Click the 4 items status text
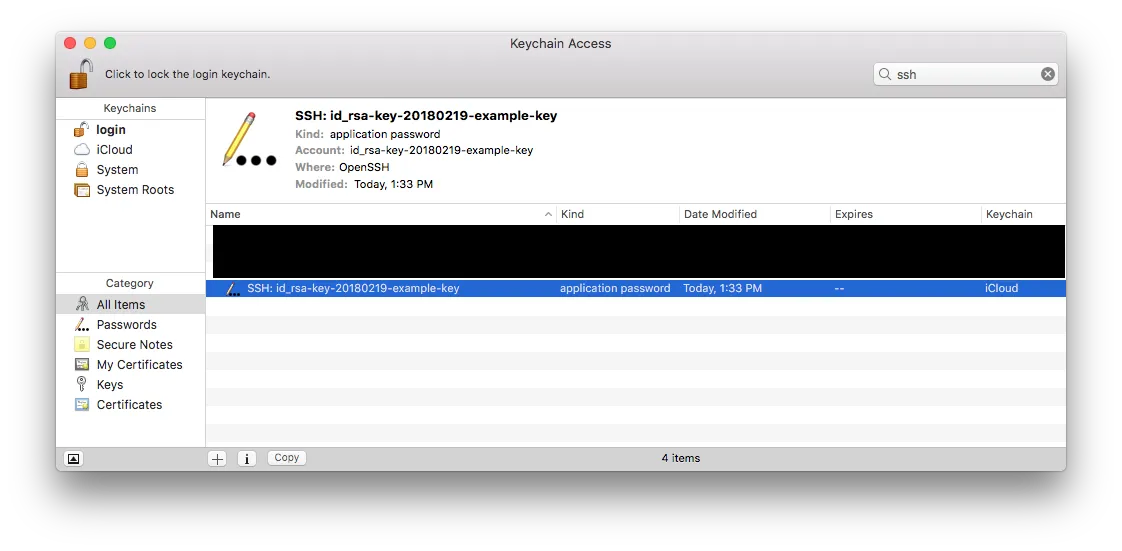 680,458
